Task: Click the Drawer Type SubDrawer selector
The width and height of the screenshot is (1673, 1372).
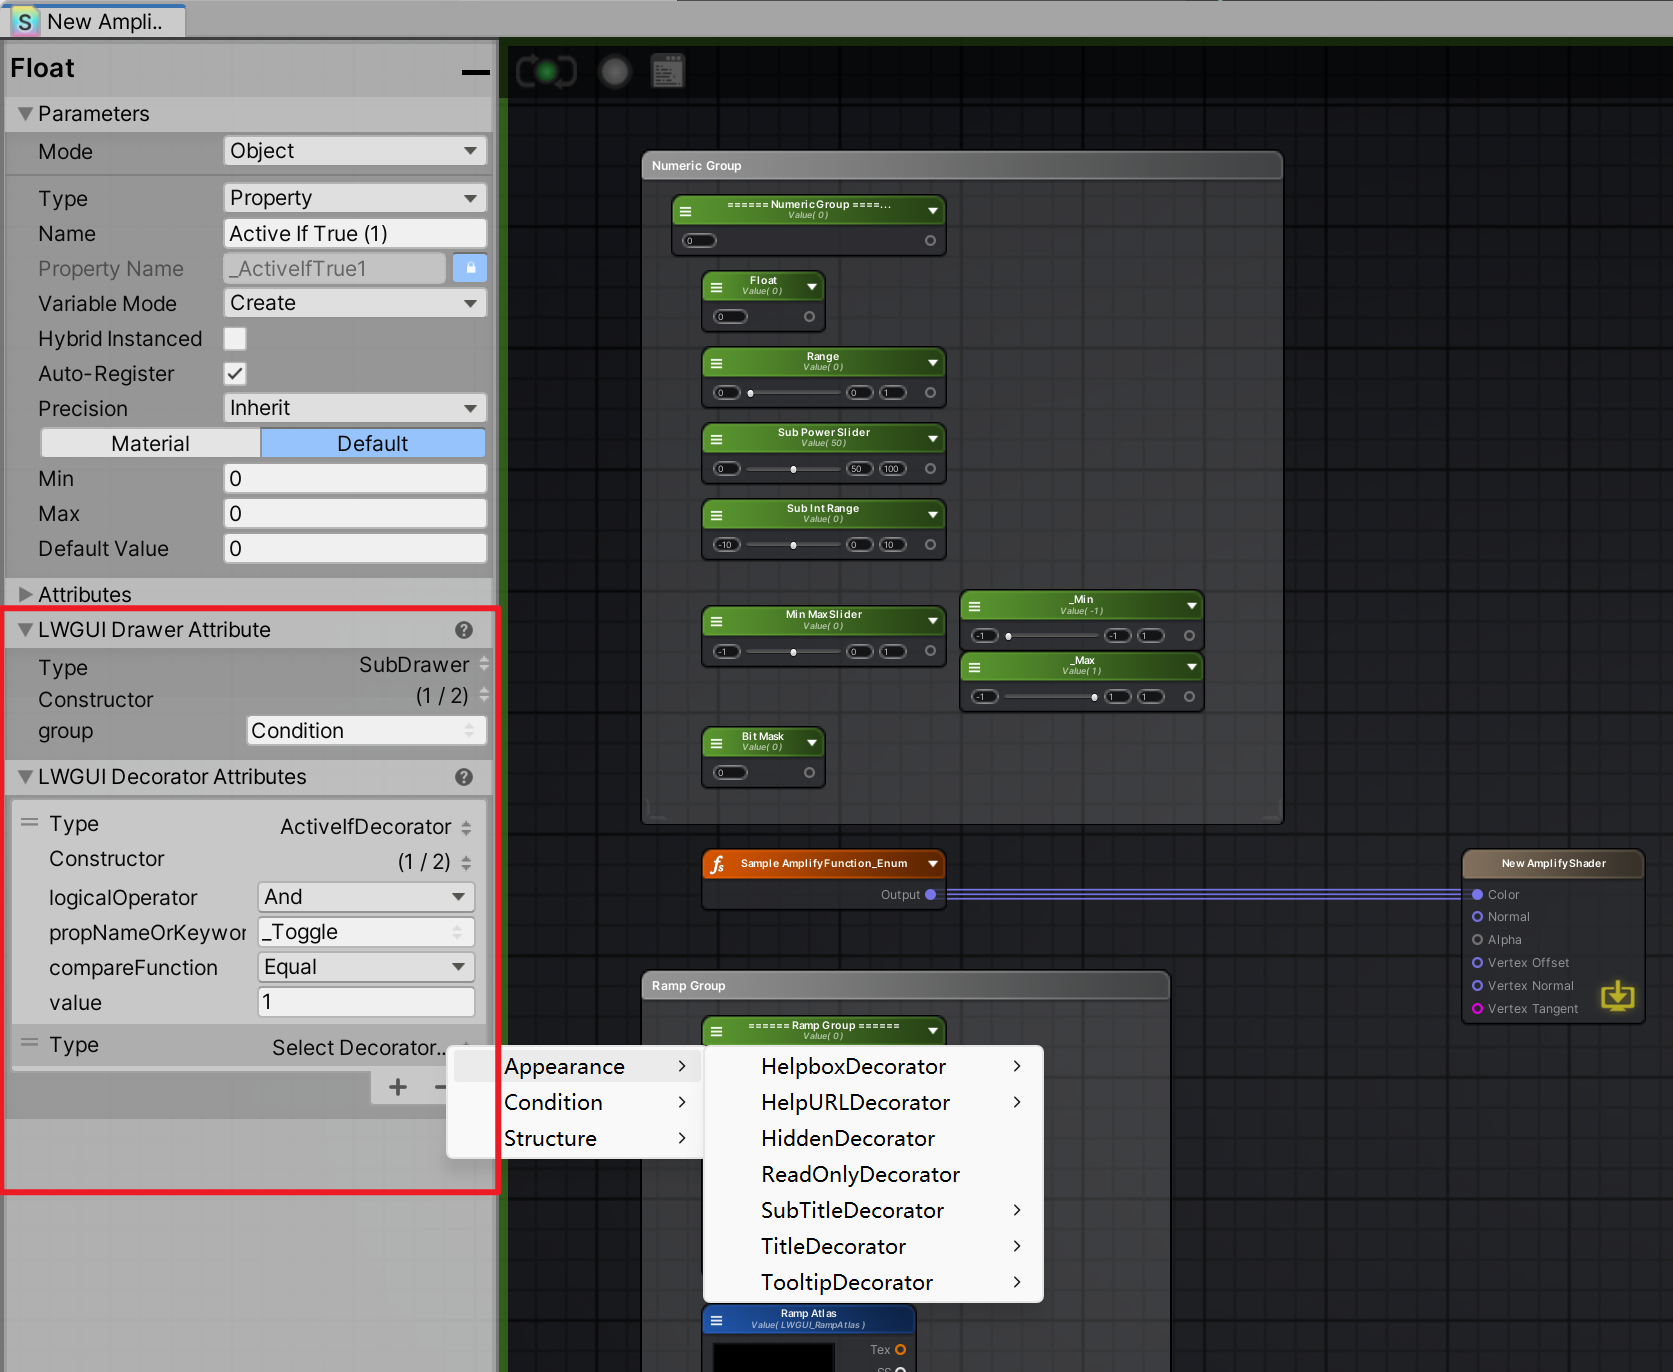Action: coord(424,665)
